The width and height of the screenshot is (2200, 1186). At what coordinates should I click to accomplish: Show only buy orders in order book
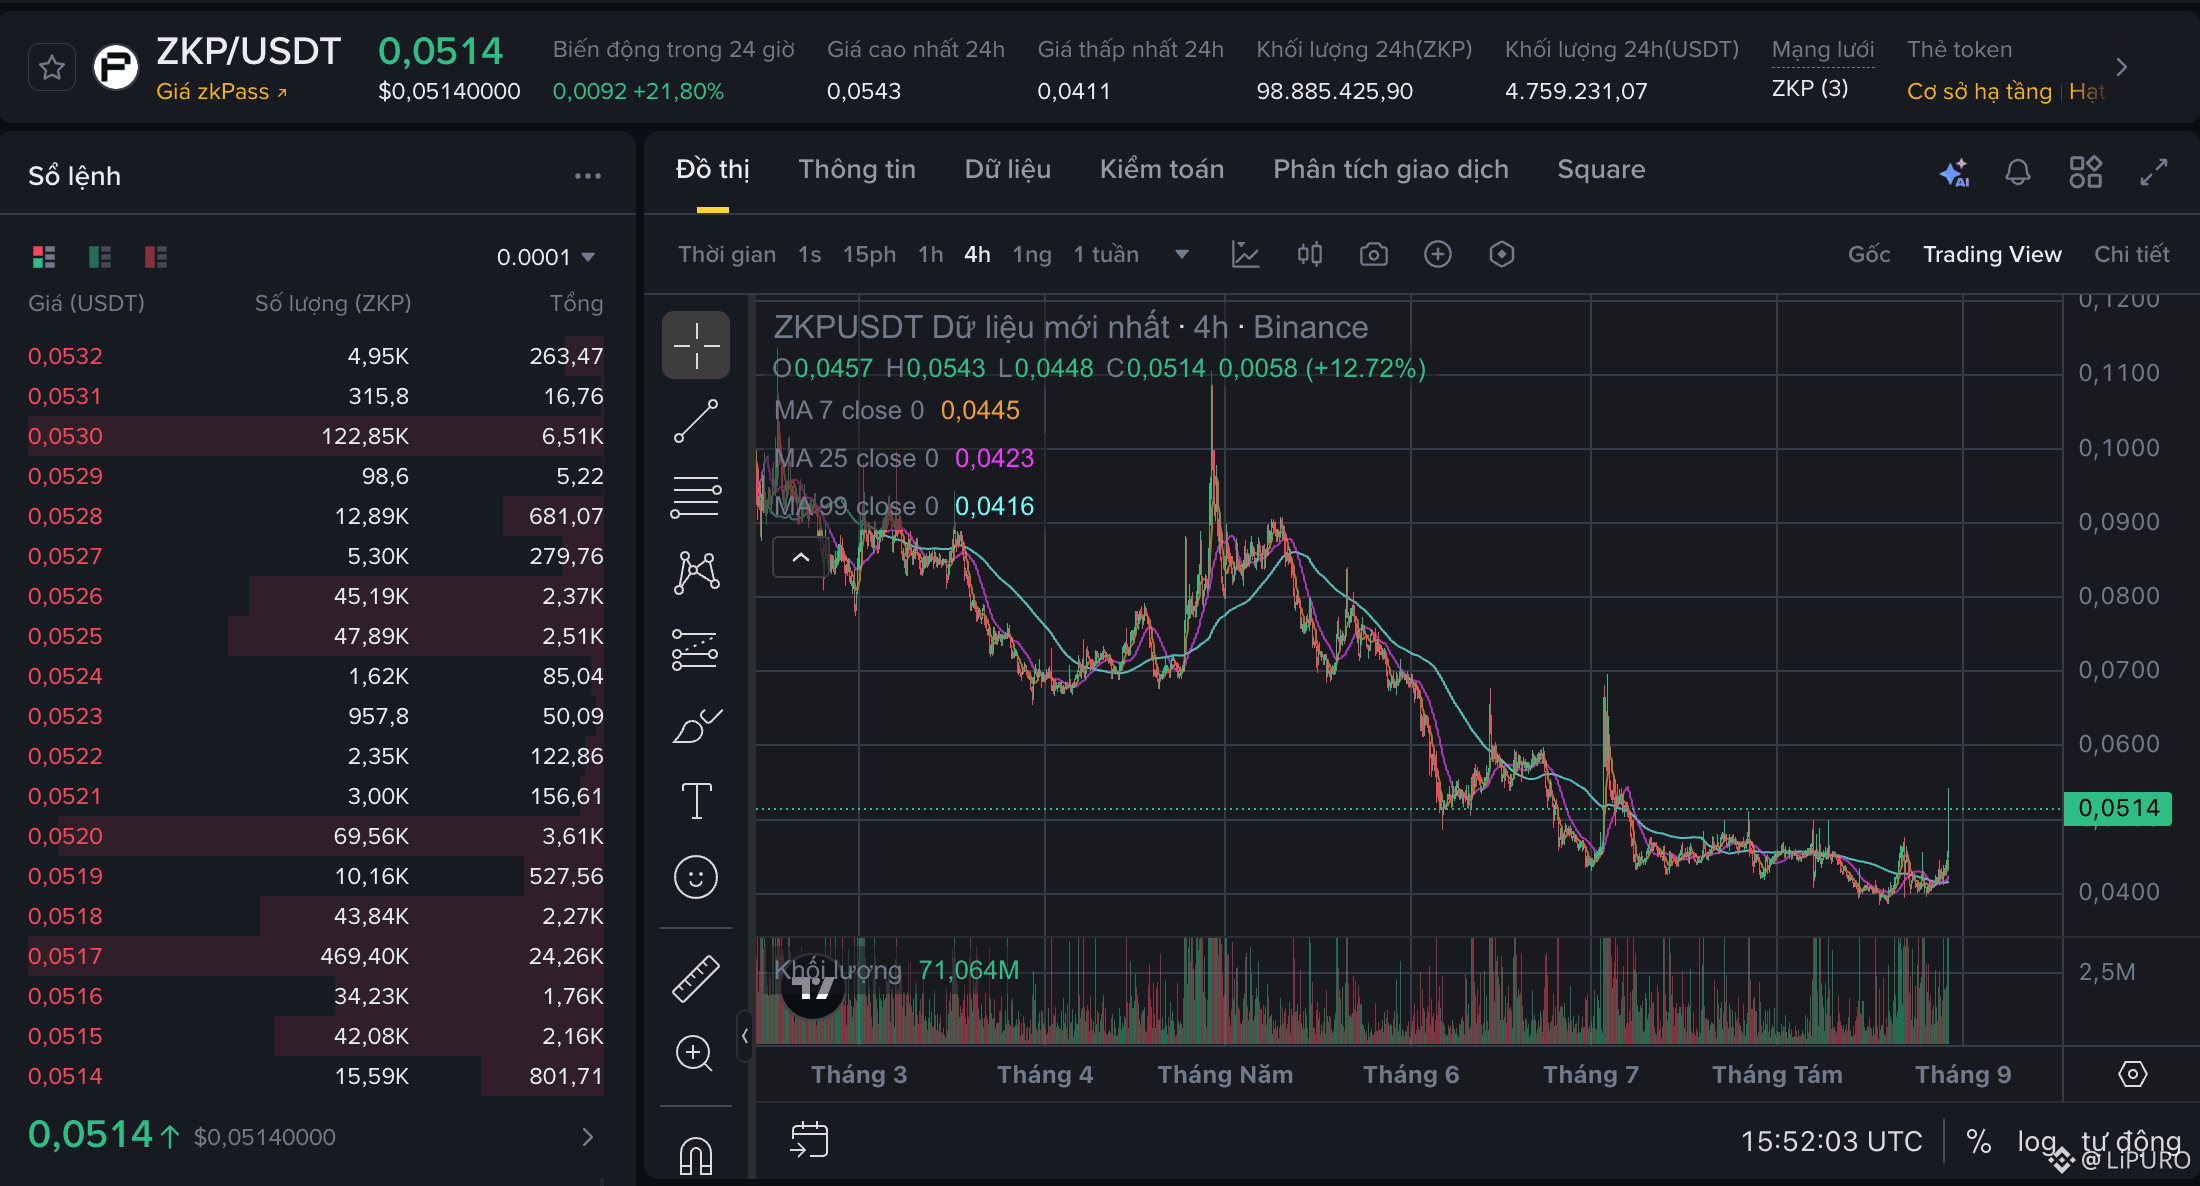tap(100, 257)
